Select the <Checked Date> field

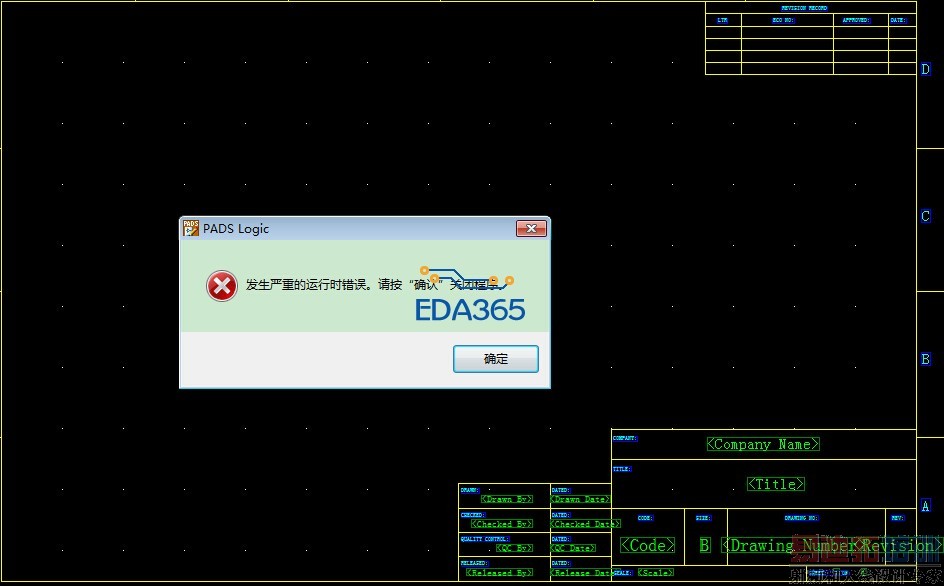click(586, 524)
